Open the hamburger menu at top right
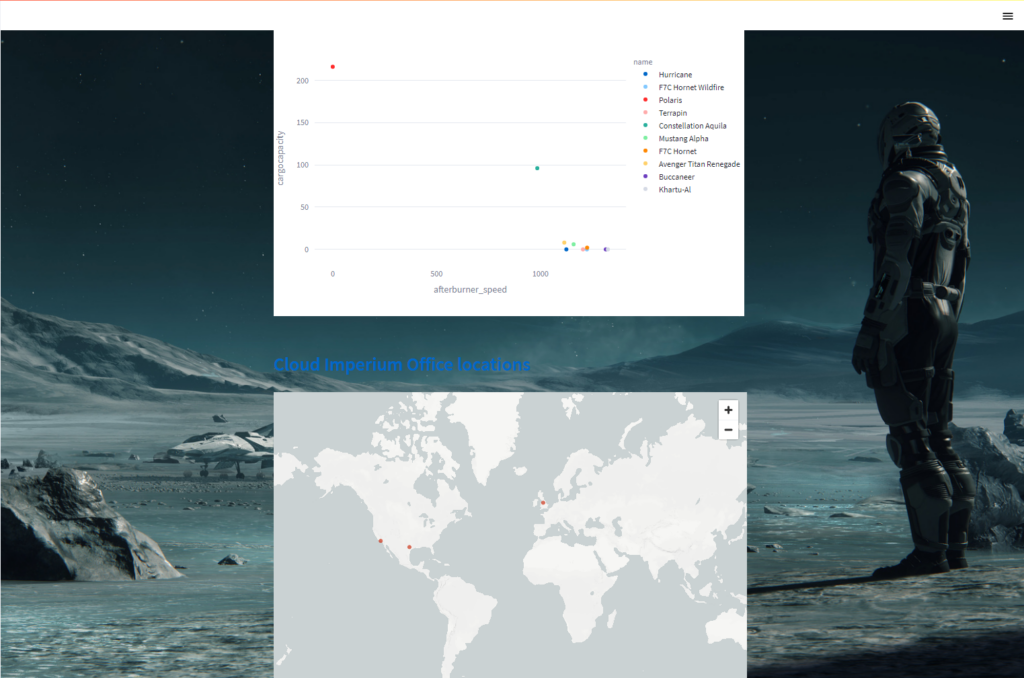The height and width of the screenshot is (678, 1024). [1007, 16]
